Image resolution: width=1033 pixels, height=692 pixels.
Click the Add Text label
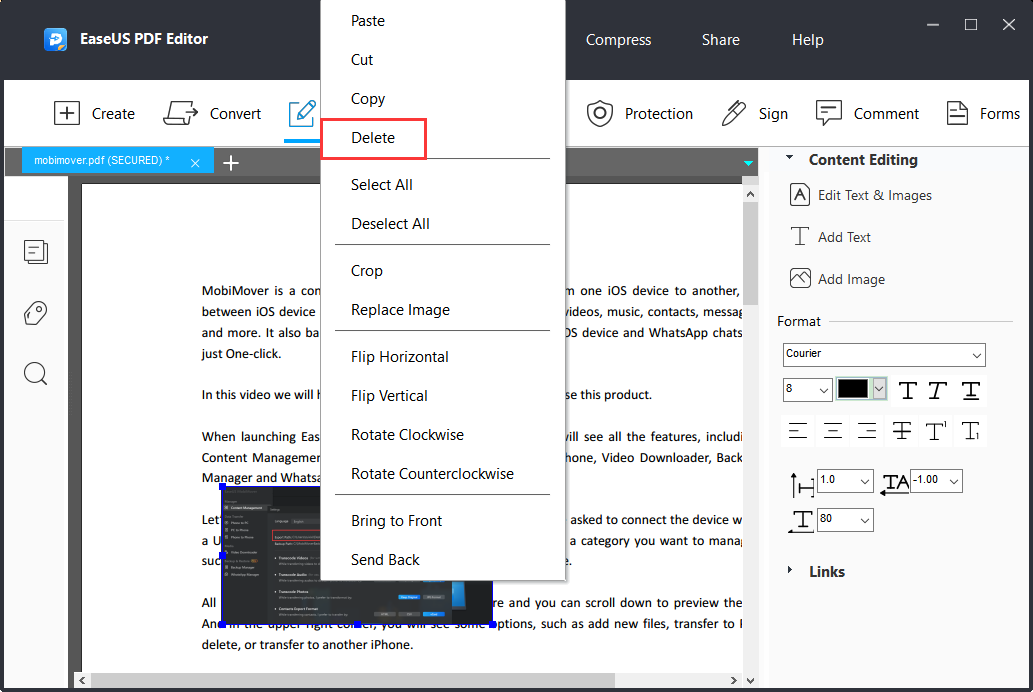845,237
